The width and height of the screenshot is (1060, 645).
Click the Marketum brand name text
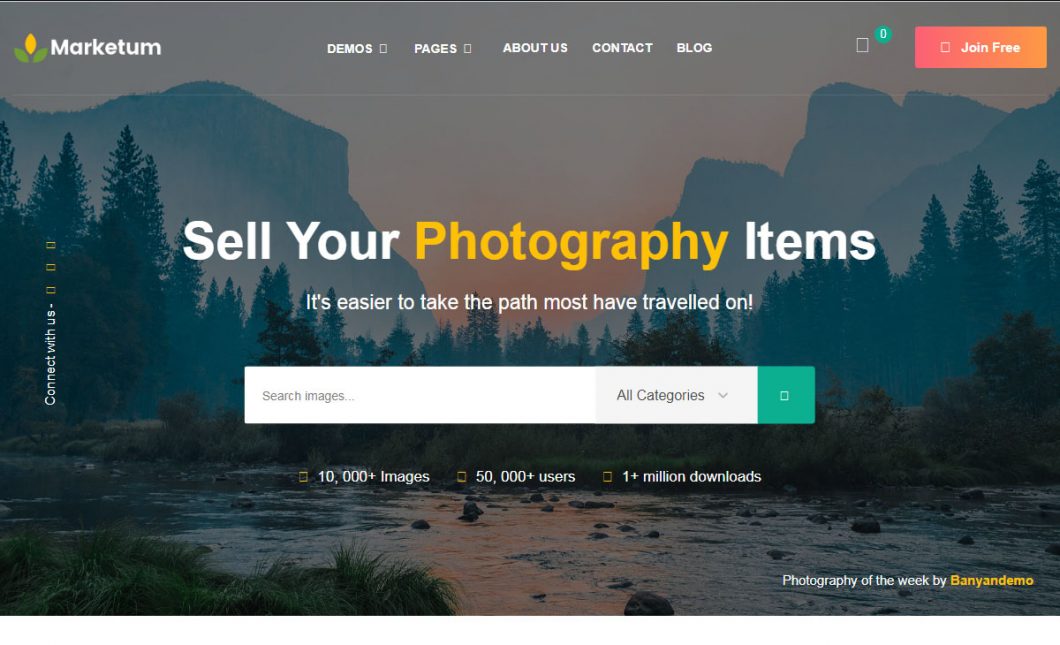[105, 47]
